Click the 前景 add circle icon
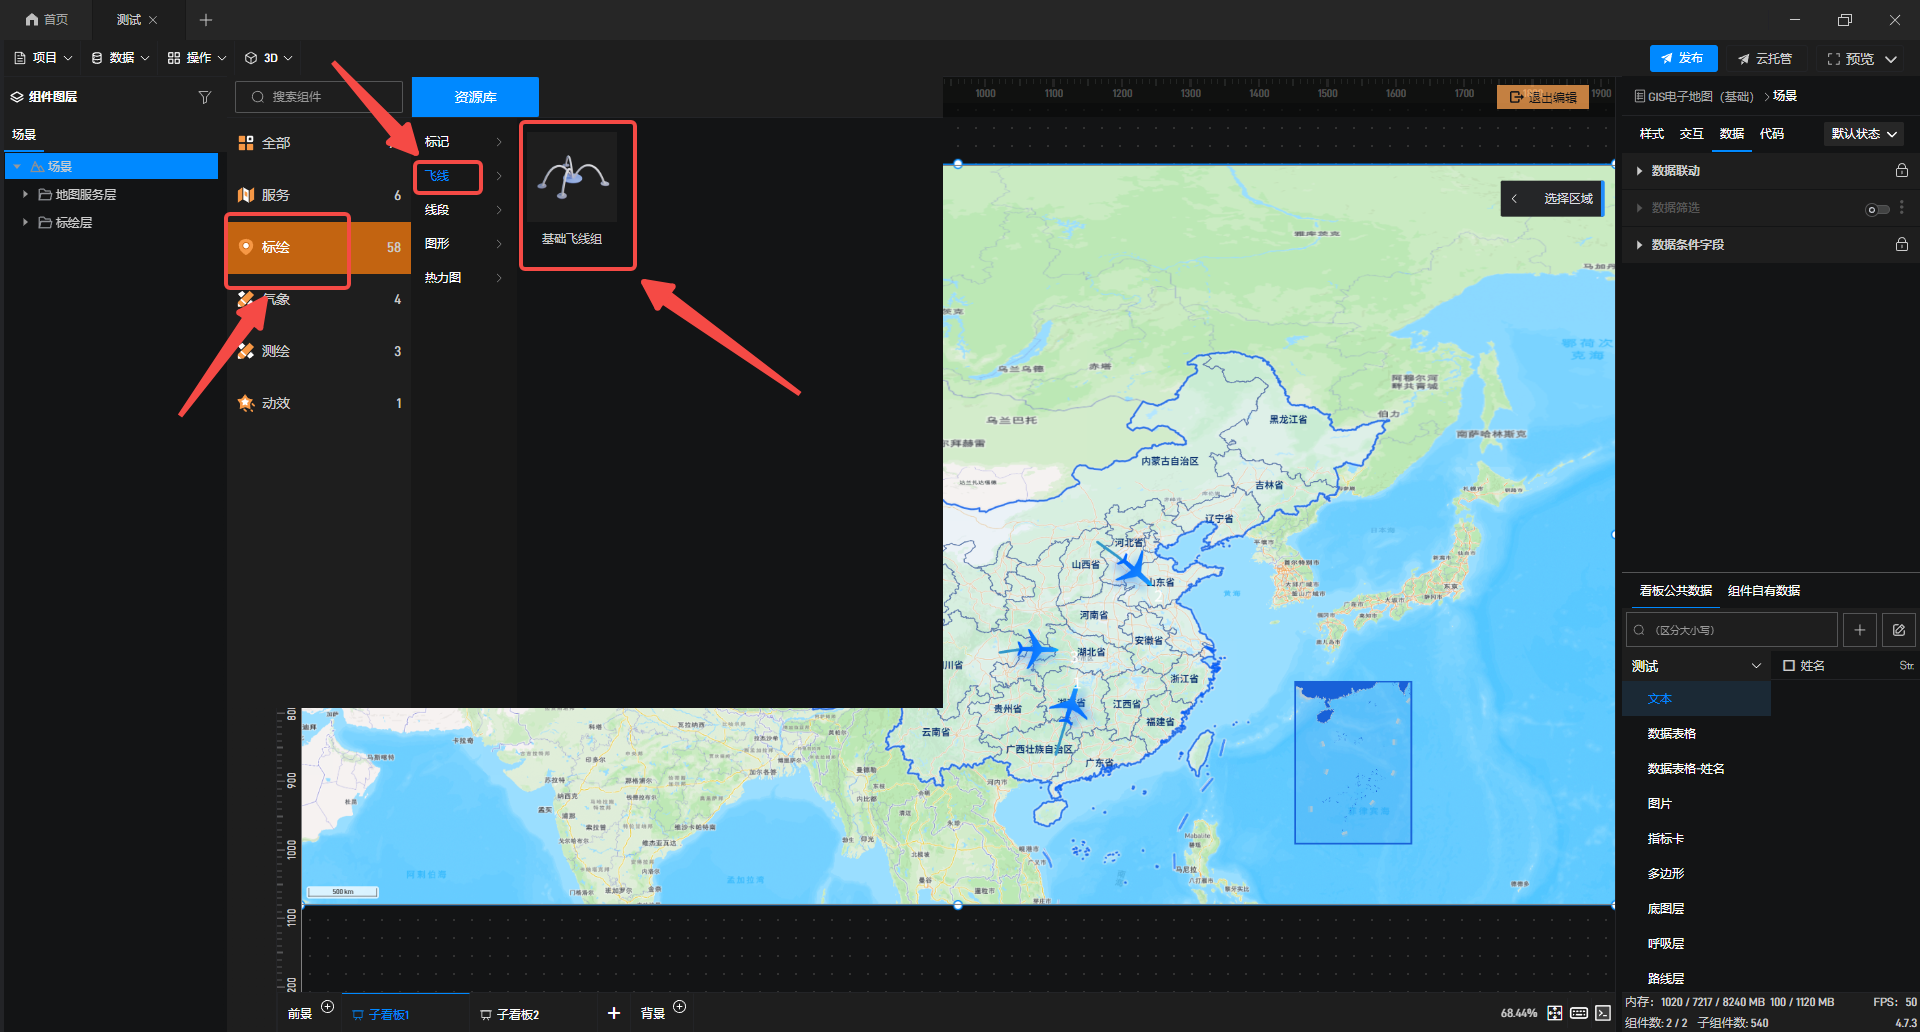This screenshot has height=1032, width=1920. click(327, 1007)
